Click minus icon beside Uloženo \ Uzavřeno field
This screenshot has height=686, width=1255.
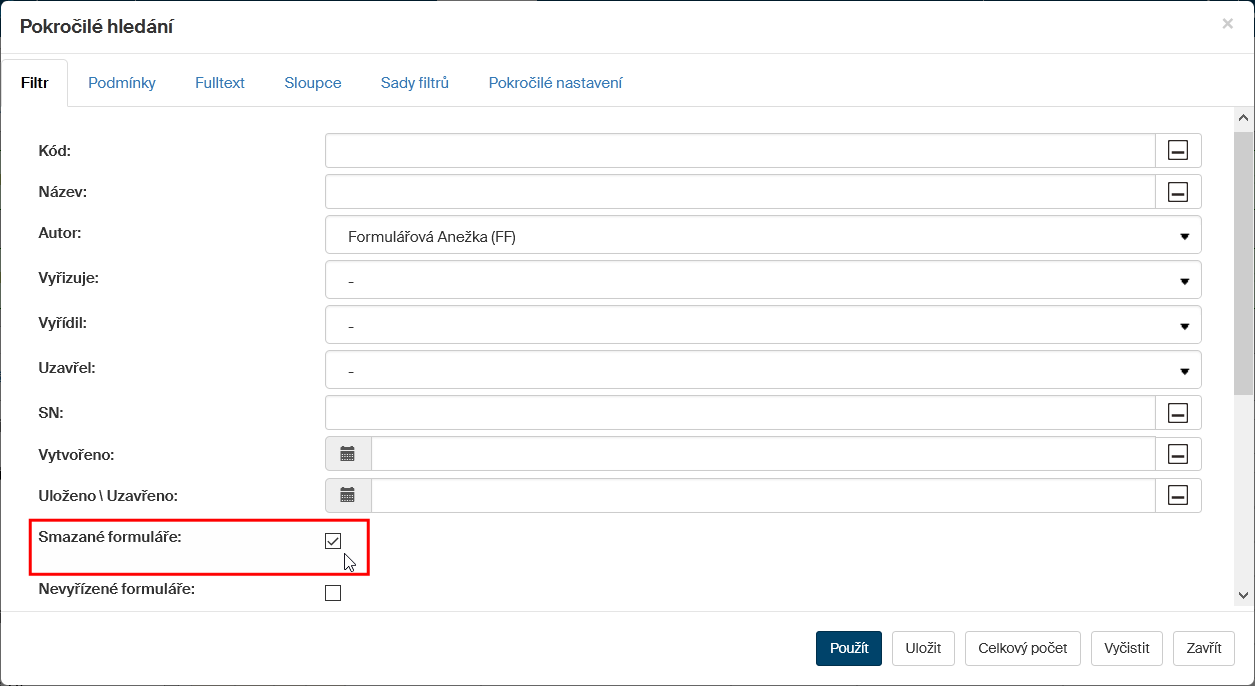(x=1178, y=495)
